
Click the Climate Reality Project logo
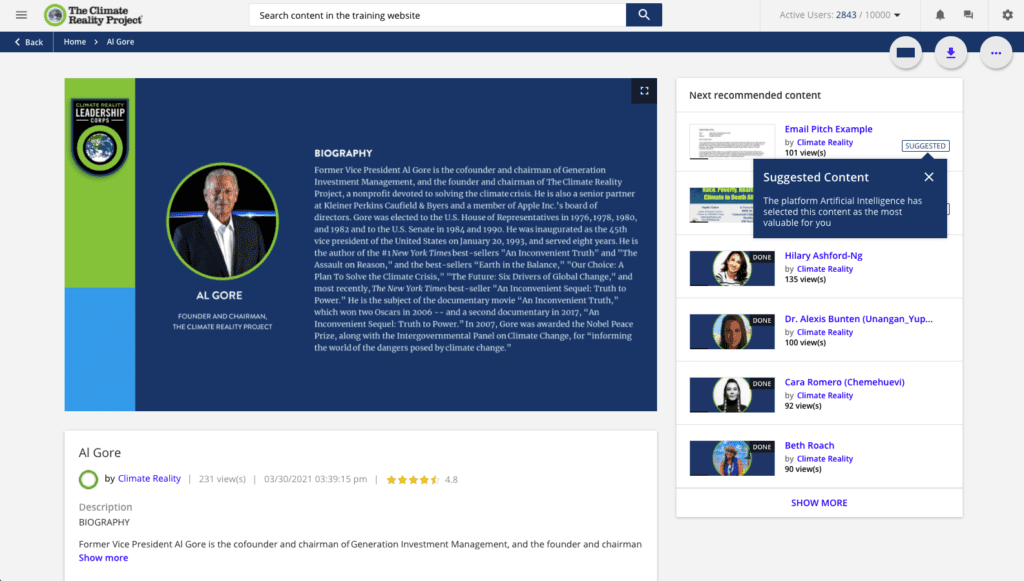[93, 15]
